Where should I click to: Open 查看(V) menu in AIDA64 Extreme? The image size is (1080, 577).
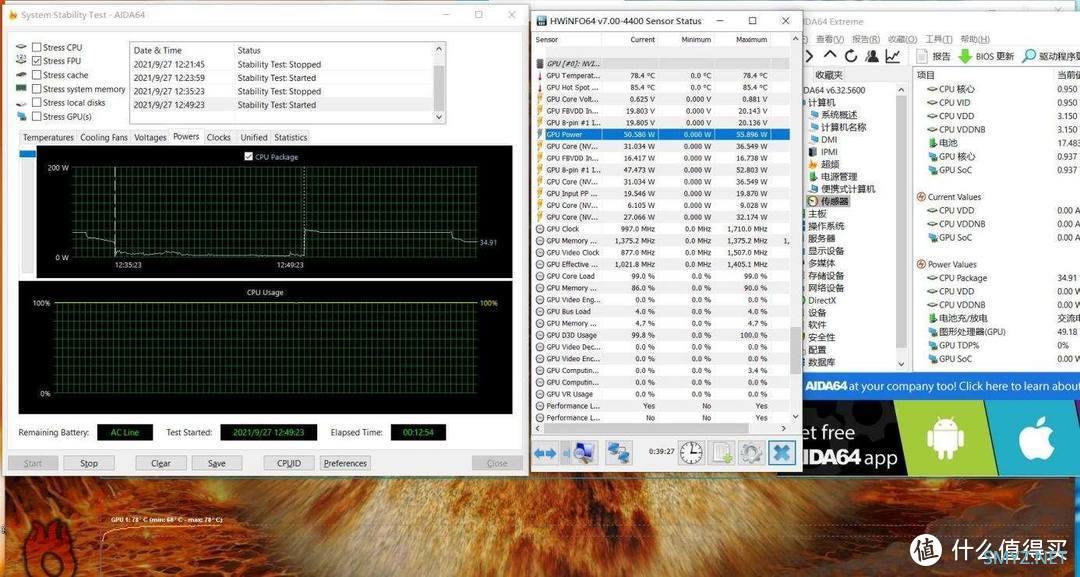[829, 39]
